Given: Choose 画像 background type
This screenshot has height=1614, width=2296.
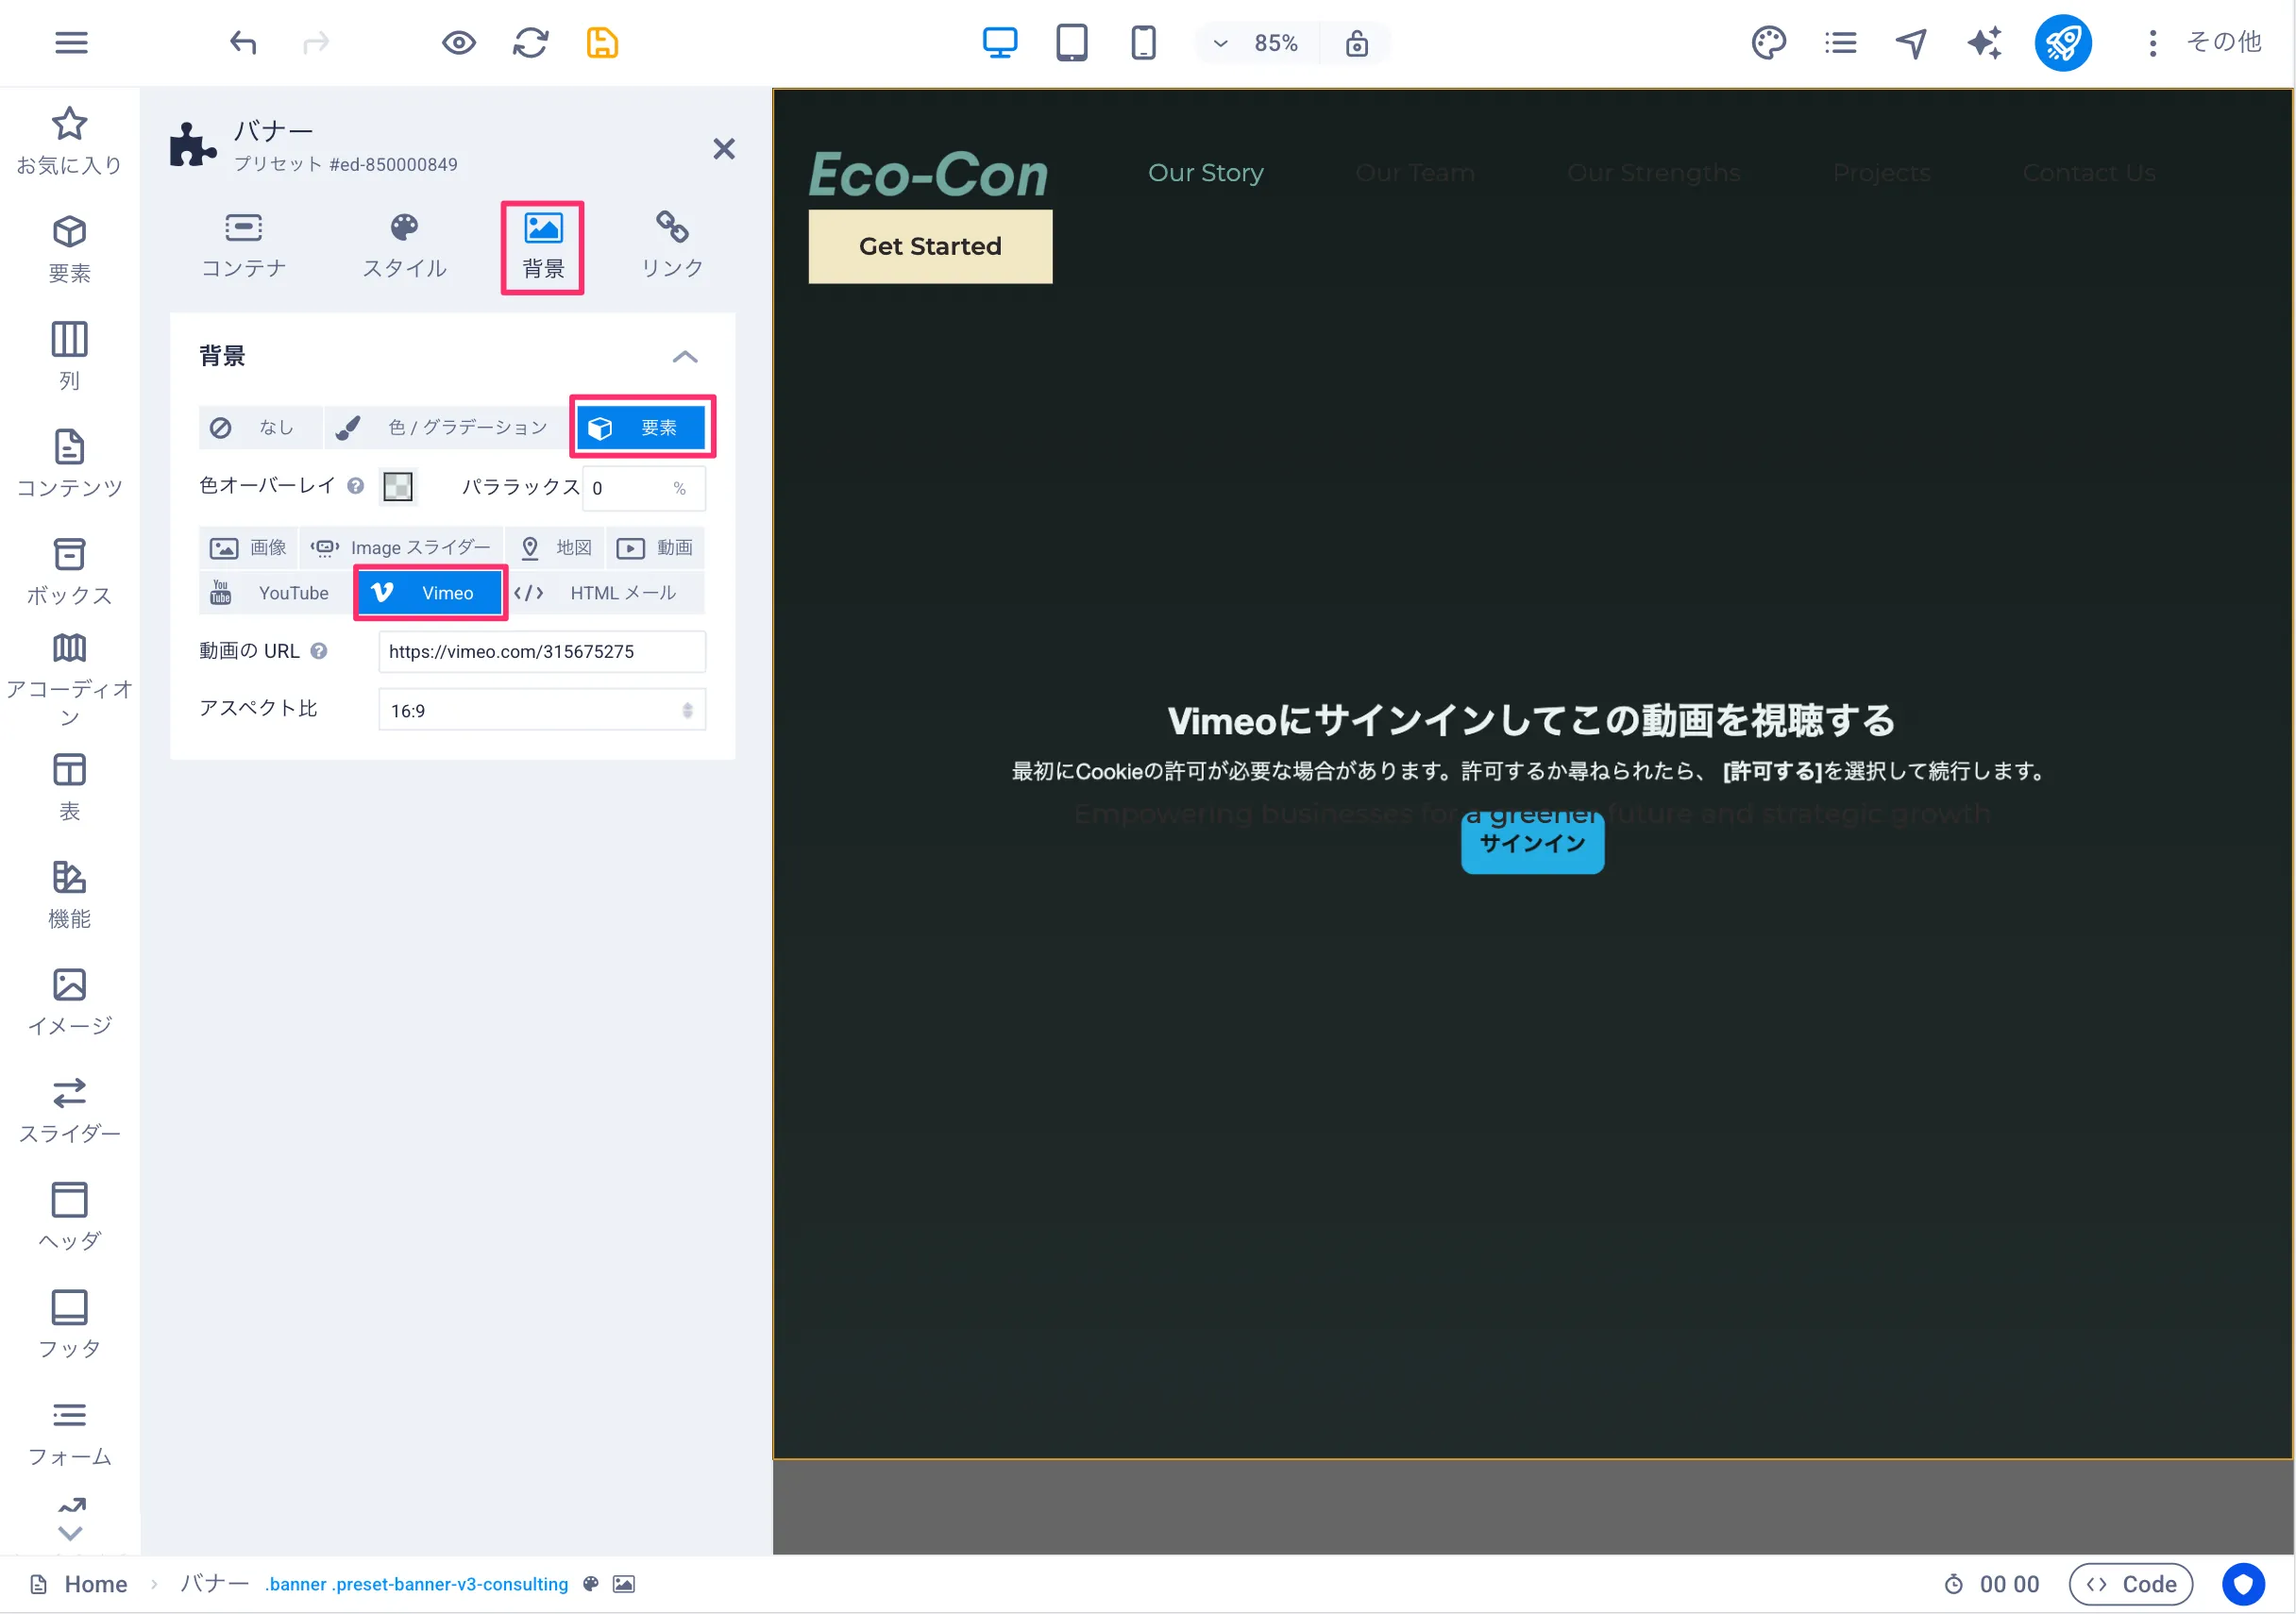Looking at the screenshot, I should pos(248,547).
